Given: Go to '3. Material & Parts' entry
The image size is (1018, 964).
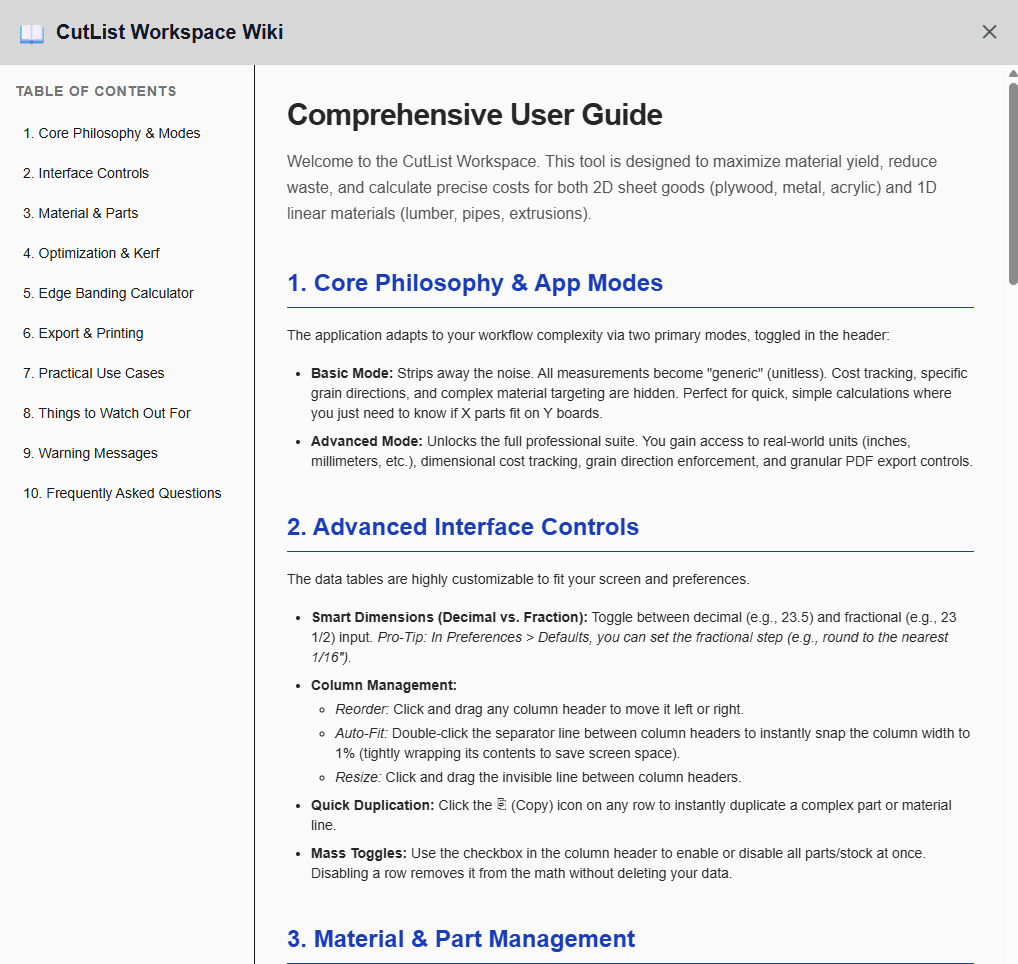Looking at the screenshot, I should (81, 213).
